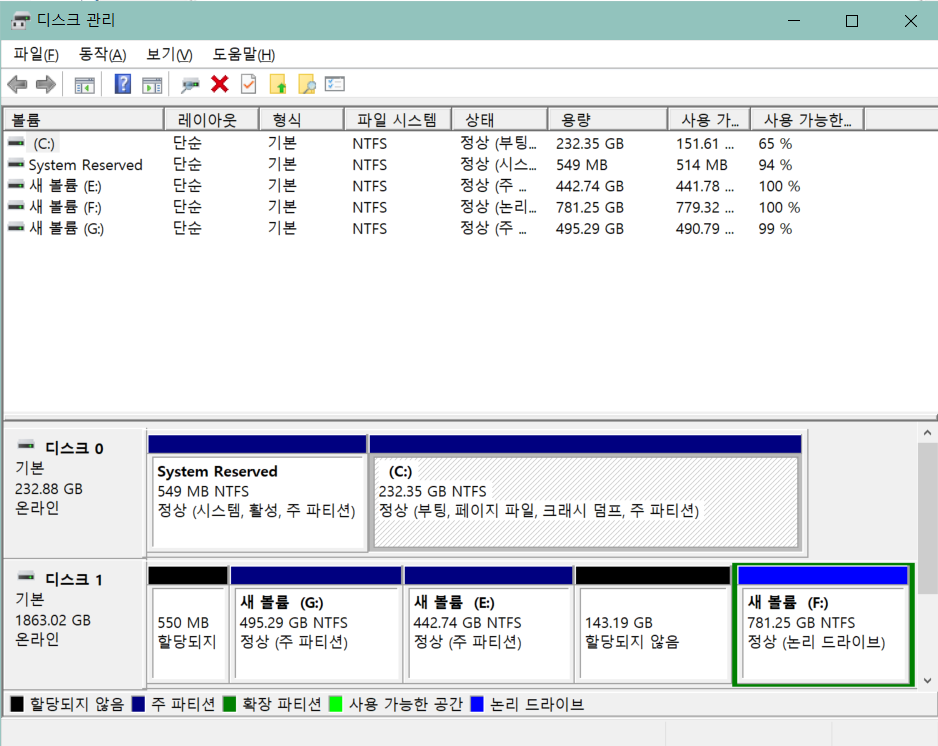Click the forward navigation arrow in the toolbar
This screenshot has width=938, height=746.
point(45,84)
